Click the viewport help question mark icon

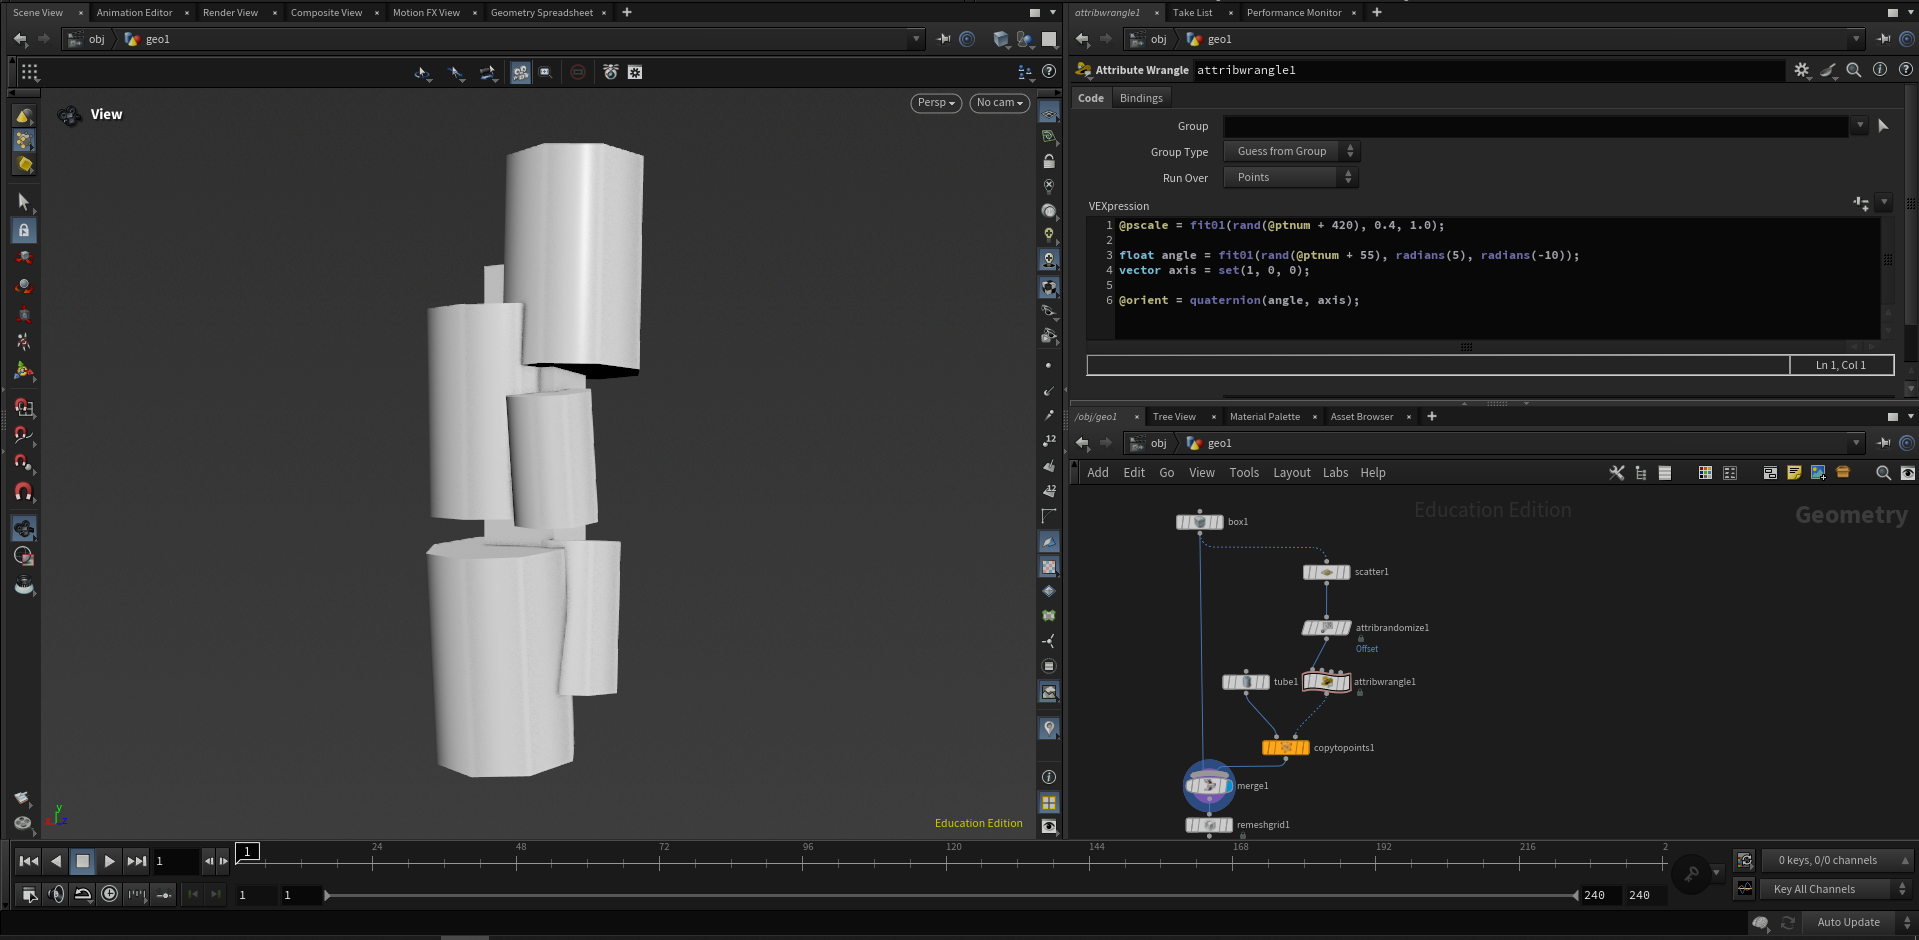[x=1049, y=72]
